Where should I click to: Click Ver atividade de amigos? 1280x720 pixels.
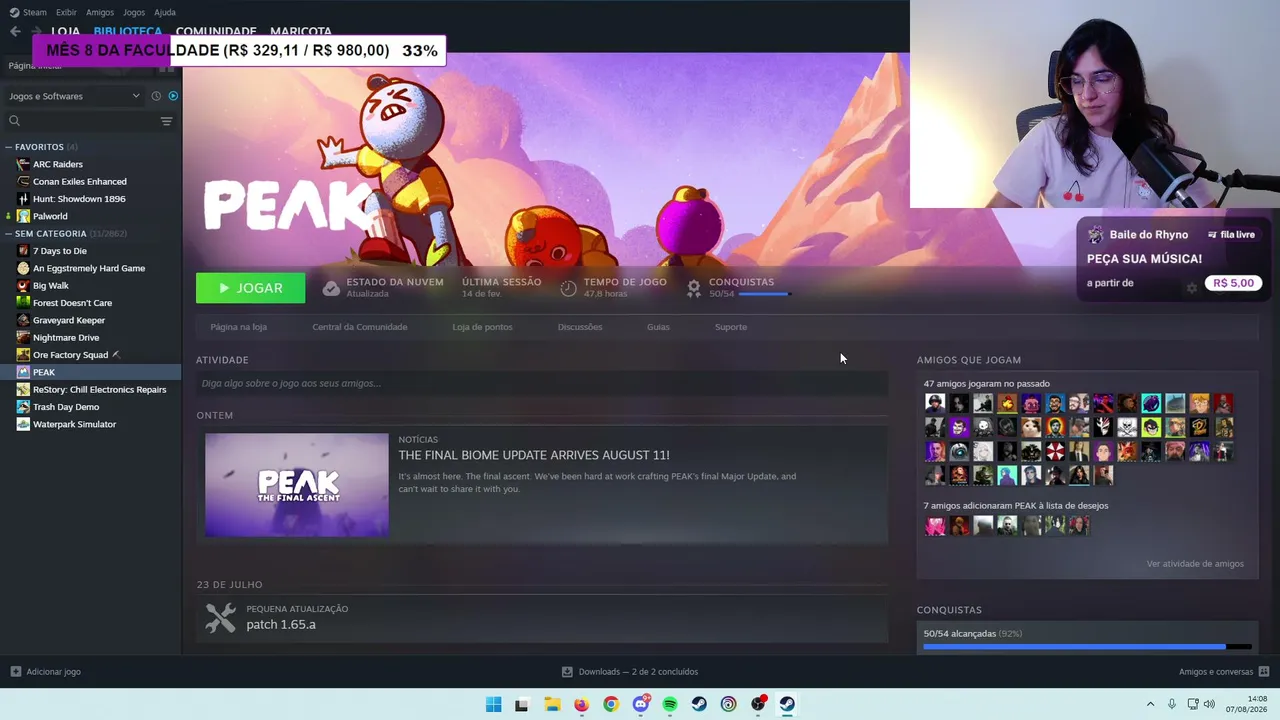tap(1195, 564)
